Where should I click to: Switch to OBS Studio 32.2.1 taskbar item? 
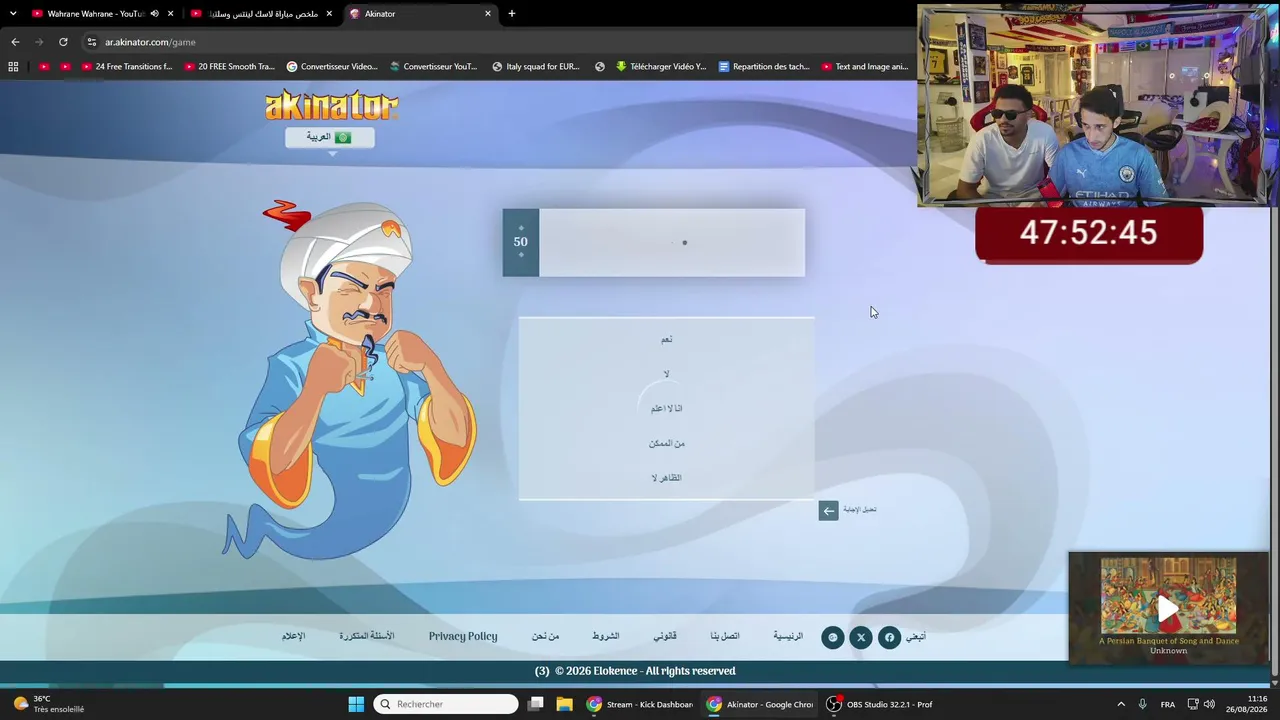[880, 704]
